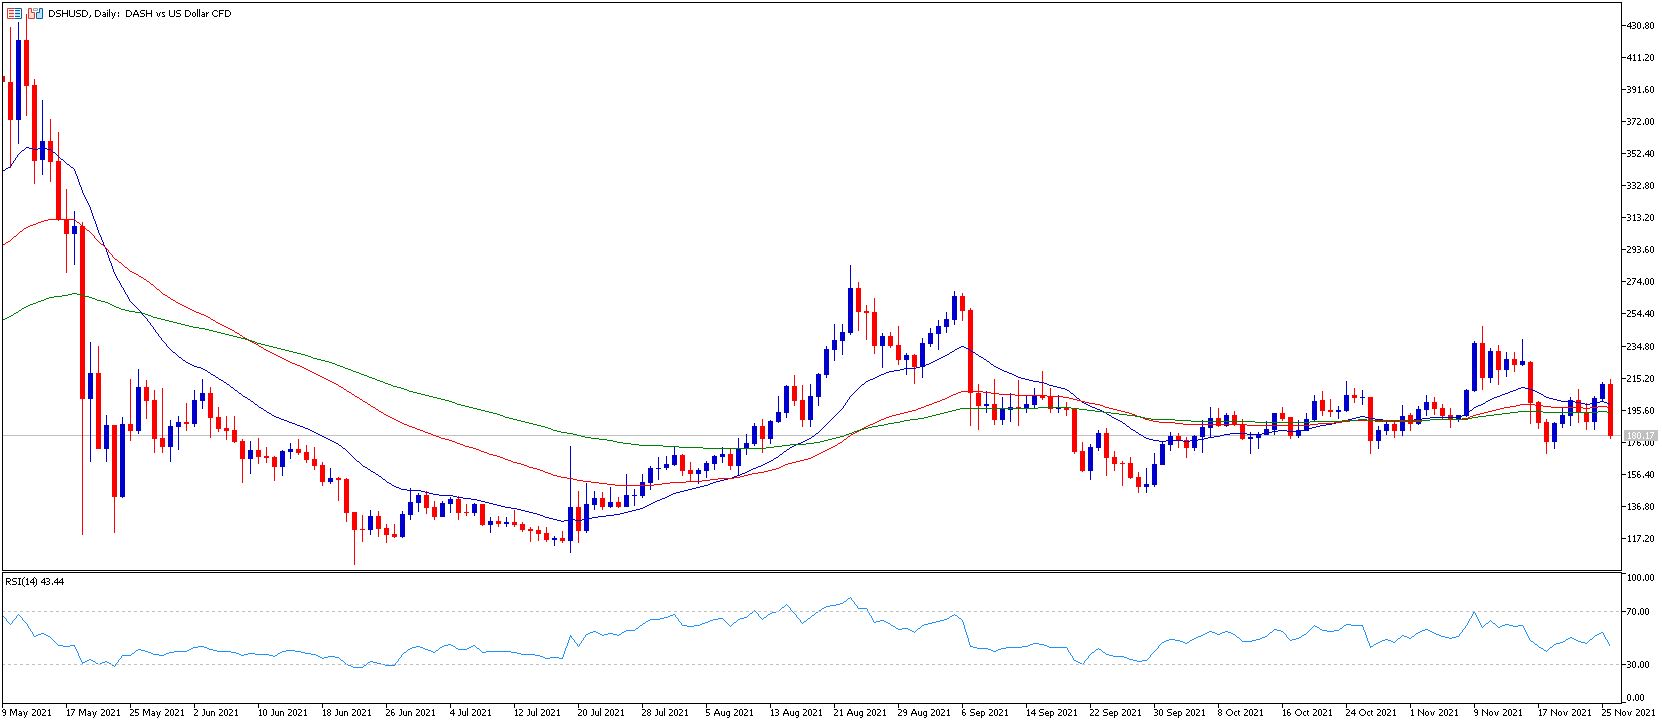
Task: Open the depth of market icon
Action: [13, 14]
